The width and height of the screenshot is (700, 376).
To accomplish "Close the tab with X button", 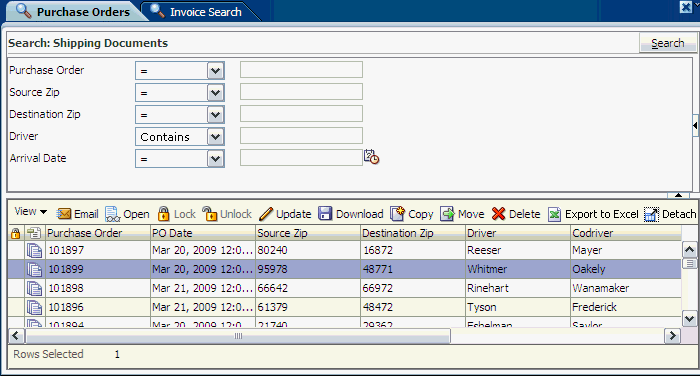I will coord(686,7).
